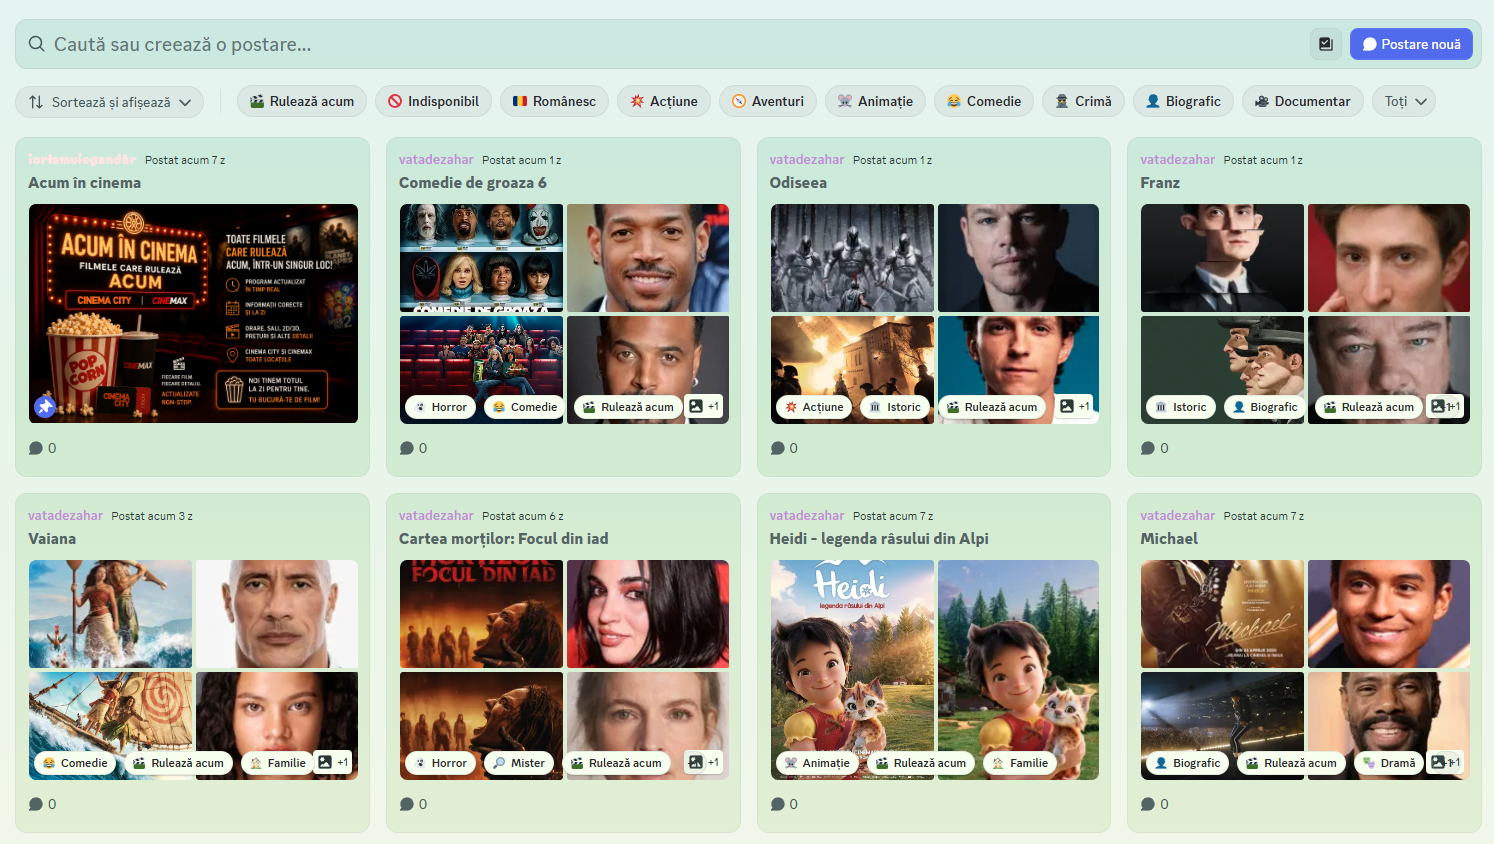Open Heidi - legenda râsului din Alpi title
This screenshot has height=844, width=1494.
879,539
